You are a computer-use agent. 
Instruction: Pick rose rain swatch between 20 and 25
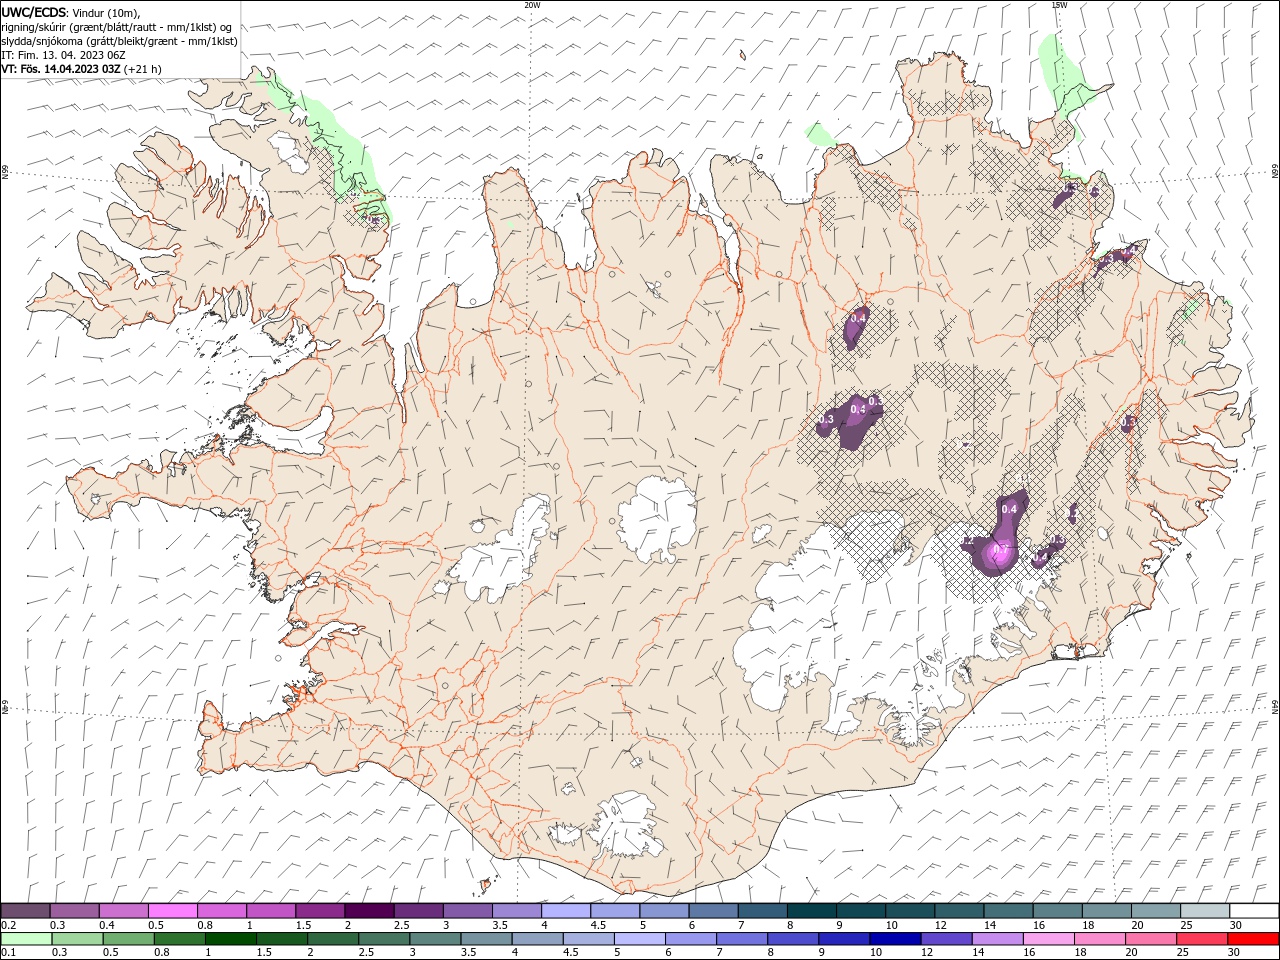tap(1150, 939)
